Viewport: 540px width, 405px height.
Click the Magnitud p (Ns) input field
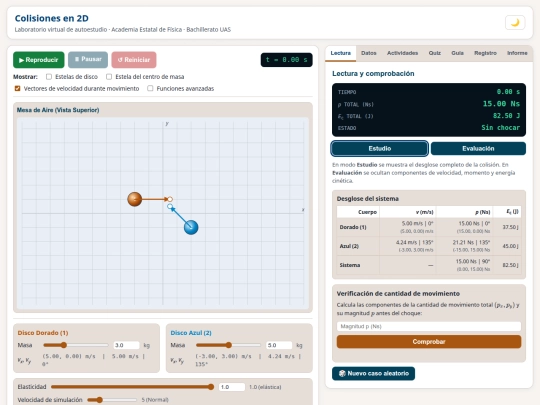(x=429, y=326)
